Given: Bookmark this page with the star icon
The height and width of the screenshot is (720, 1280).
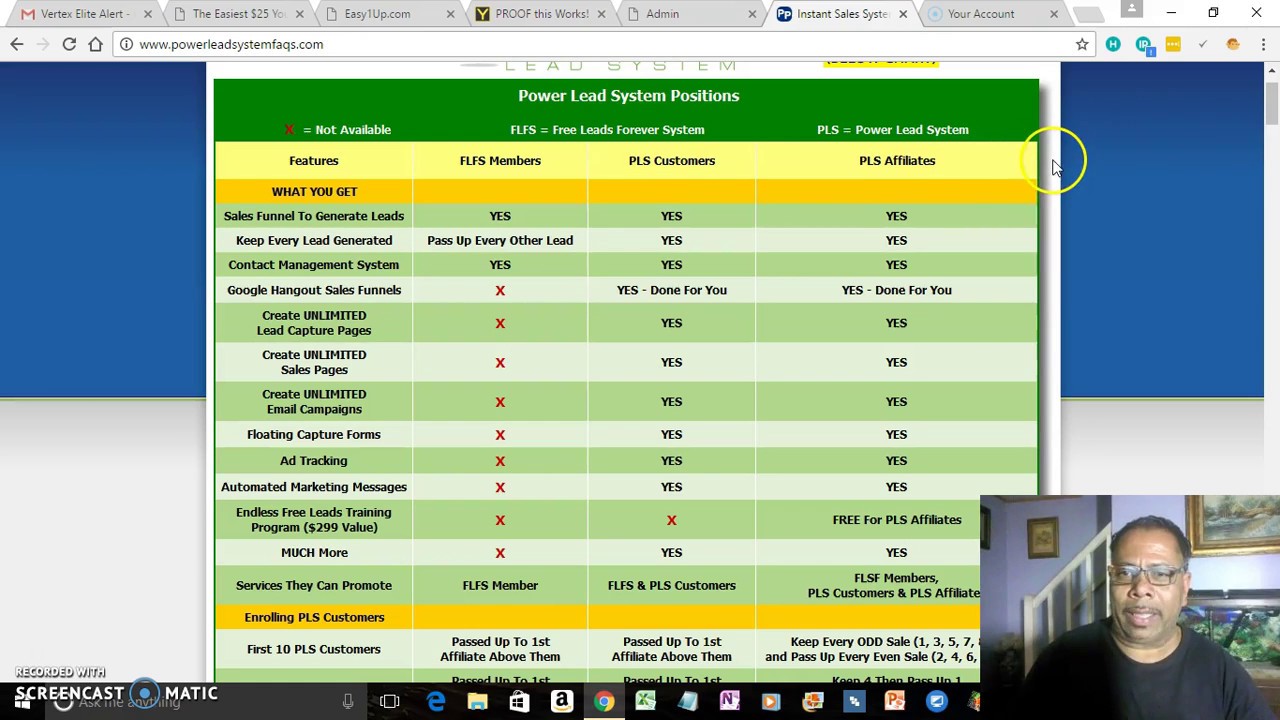Looking at the screenshot, I should click(x=1082, y=44).
